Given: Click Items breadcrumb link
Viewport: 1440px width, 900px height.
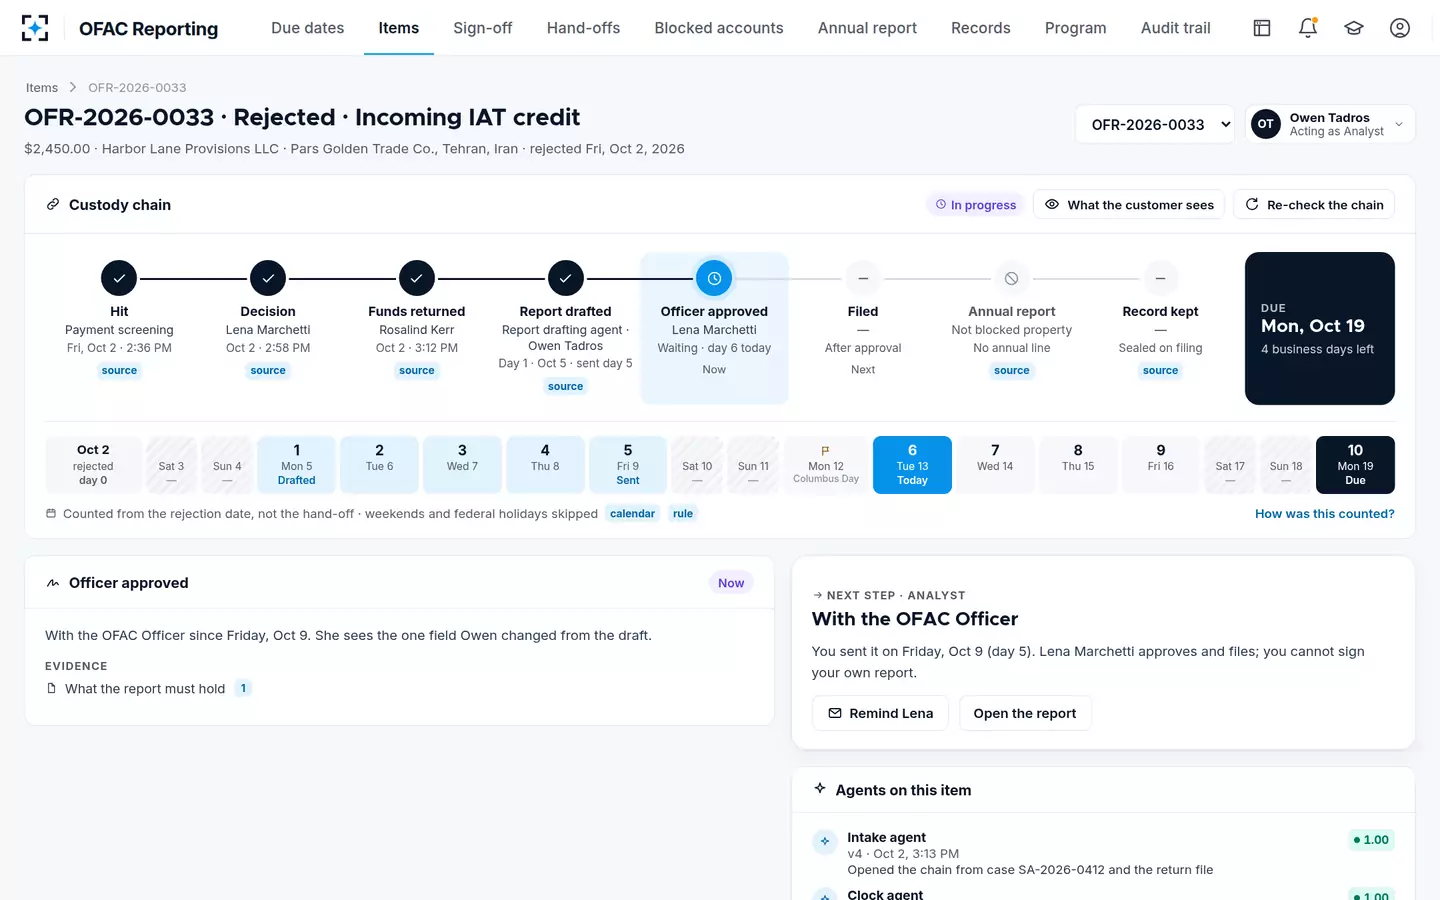Looking at the screenshot, I should [x=42, y=88].
